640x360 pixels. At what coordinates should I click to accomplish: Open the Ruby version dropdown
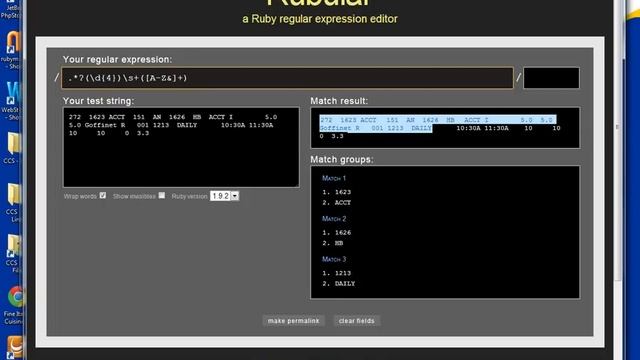pyautogui.click(x=224, y=196)
